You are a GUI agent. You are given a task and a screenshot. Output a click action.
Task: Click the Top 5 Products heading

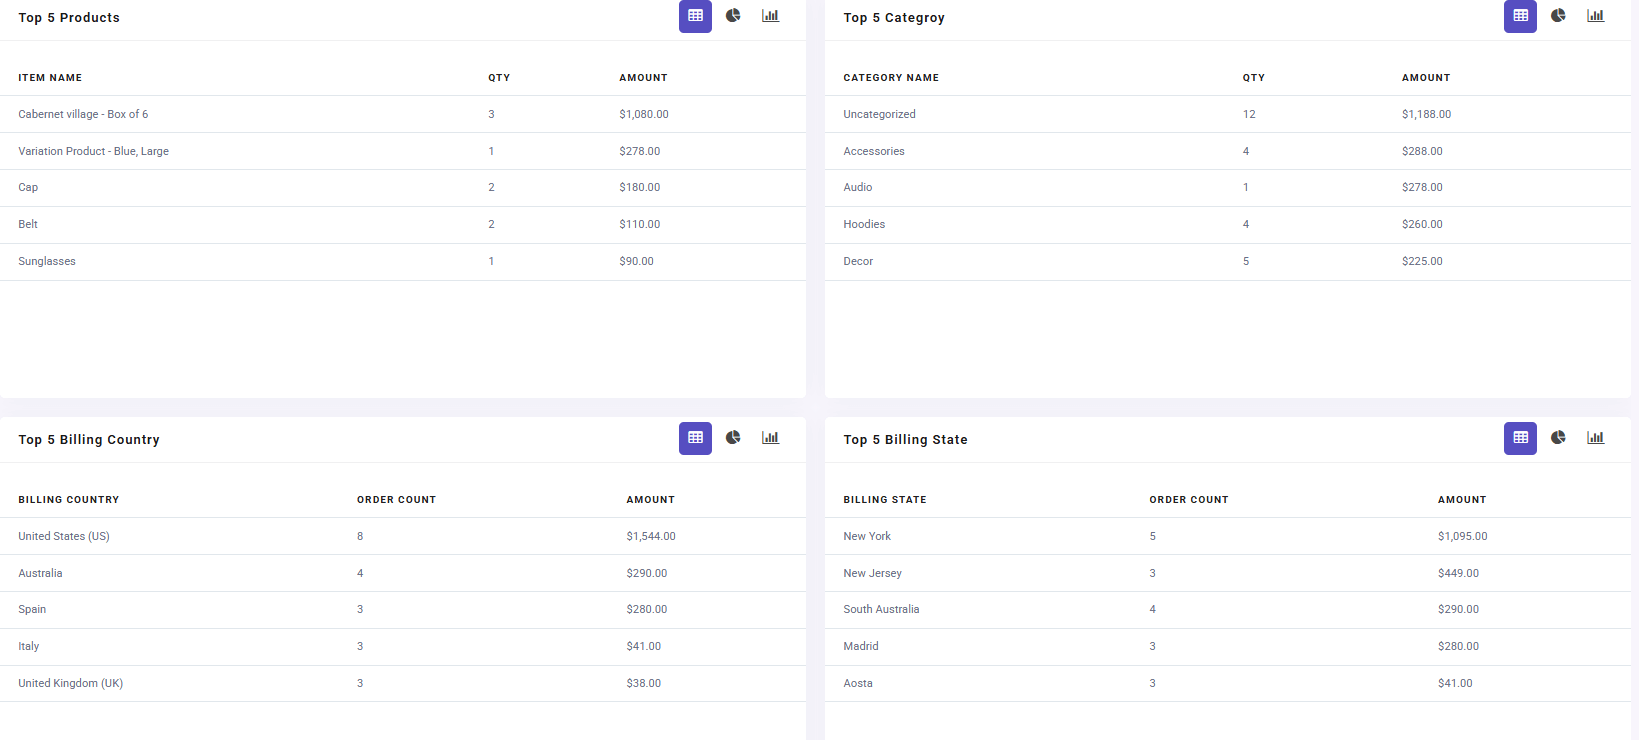click(69, 17)
